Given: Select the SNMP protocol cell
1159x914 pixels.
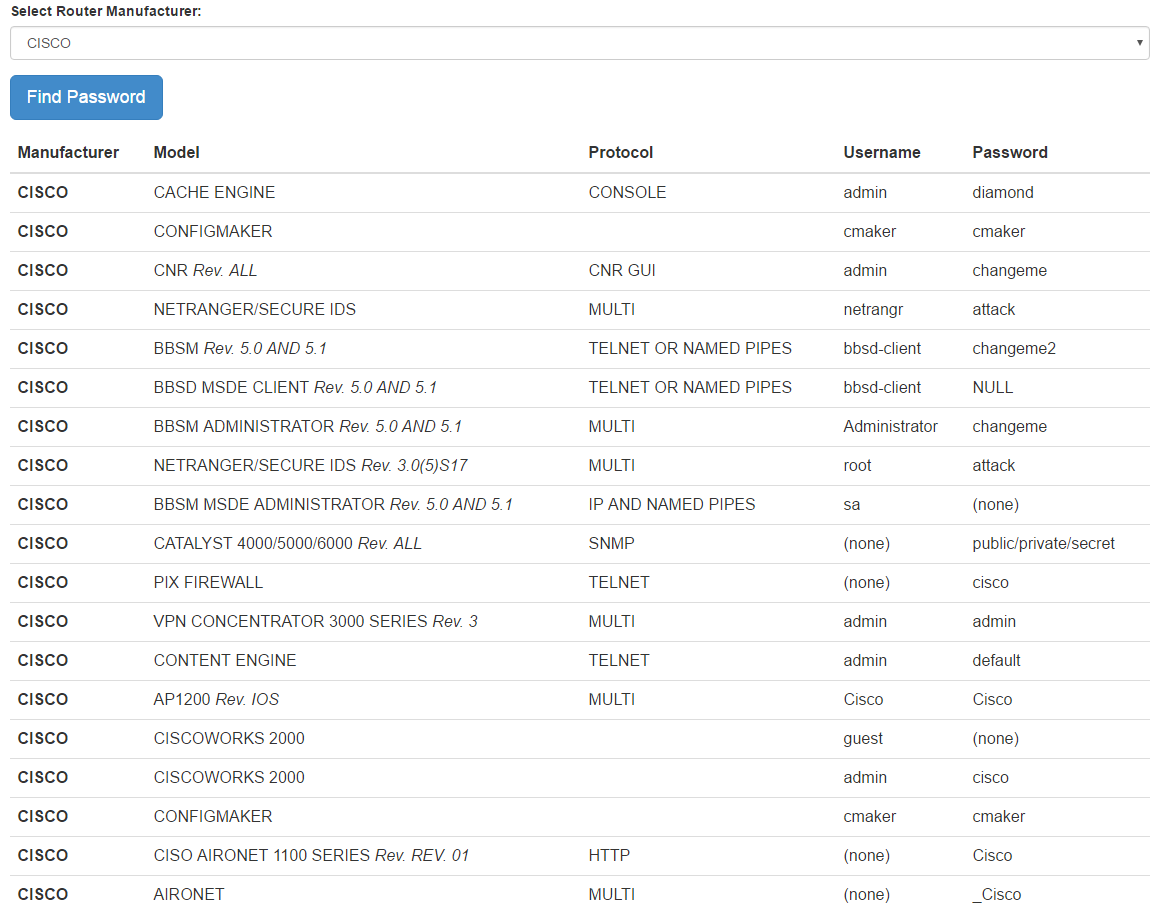Looking at the screenshot, I should click(611, 544).
